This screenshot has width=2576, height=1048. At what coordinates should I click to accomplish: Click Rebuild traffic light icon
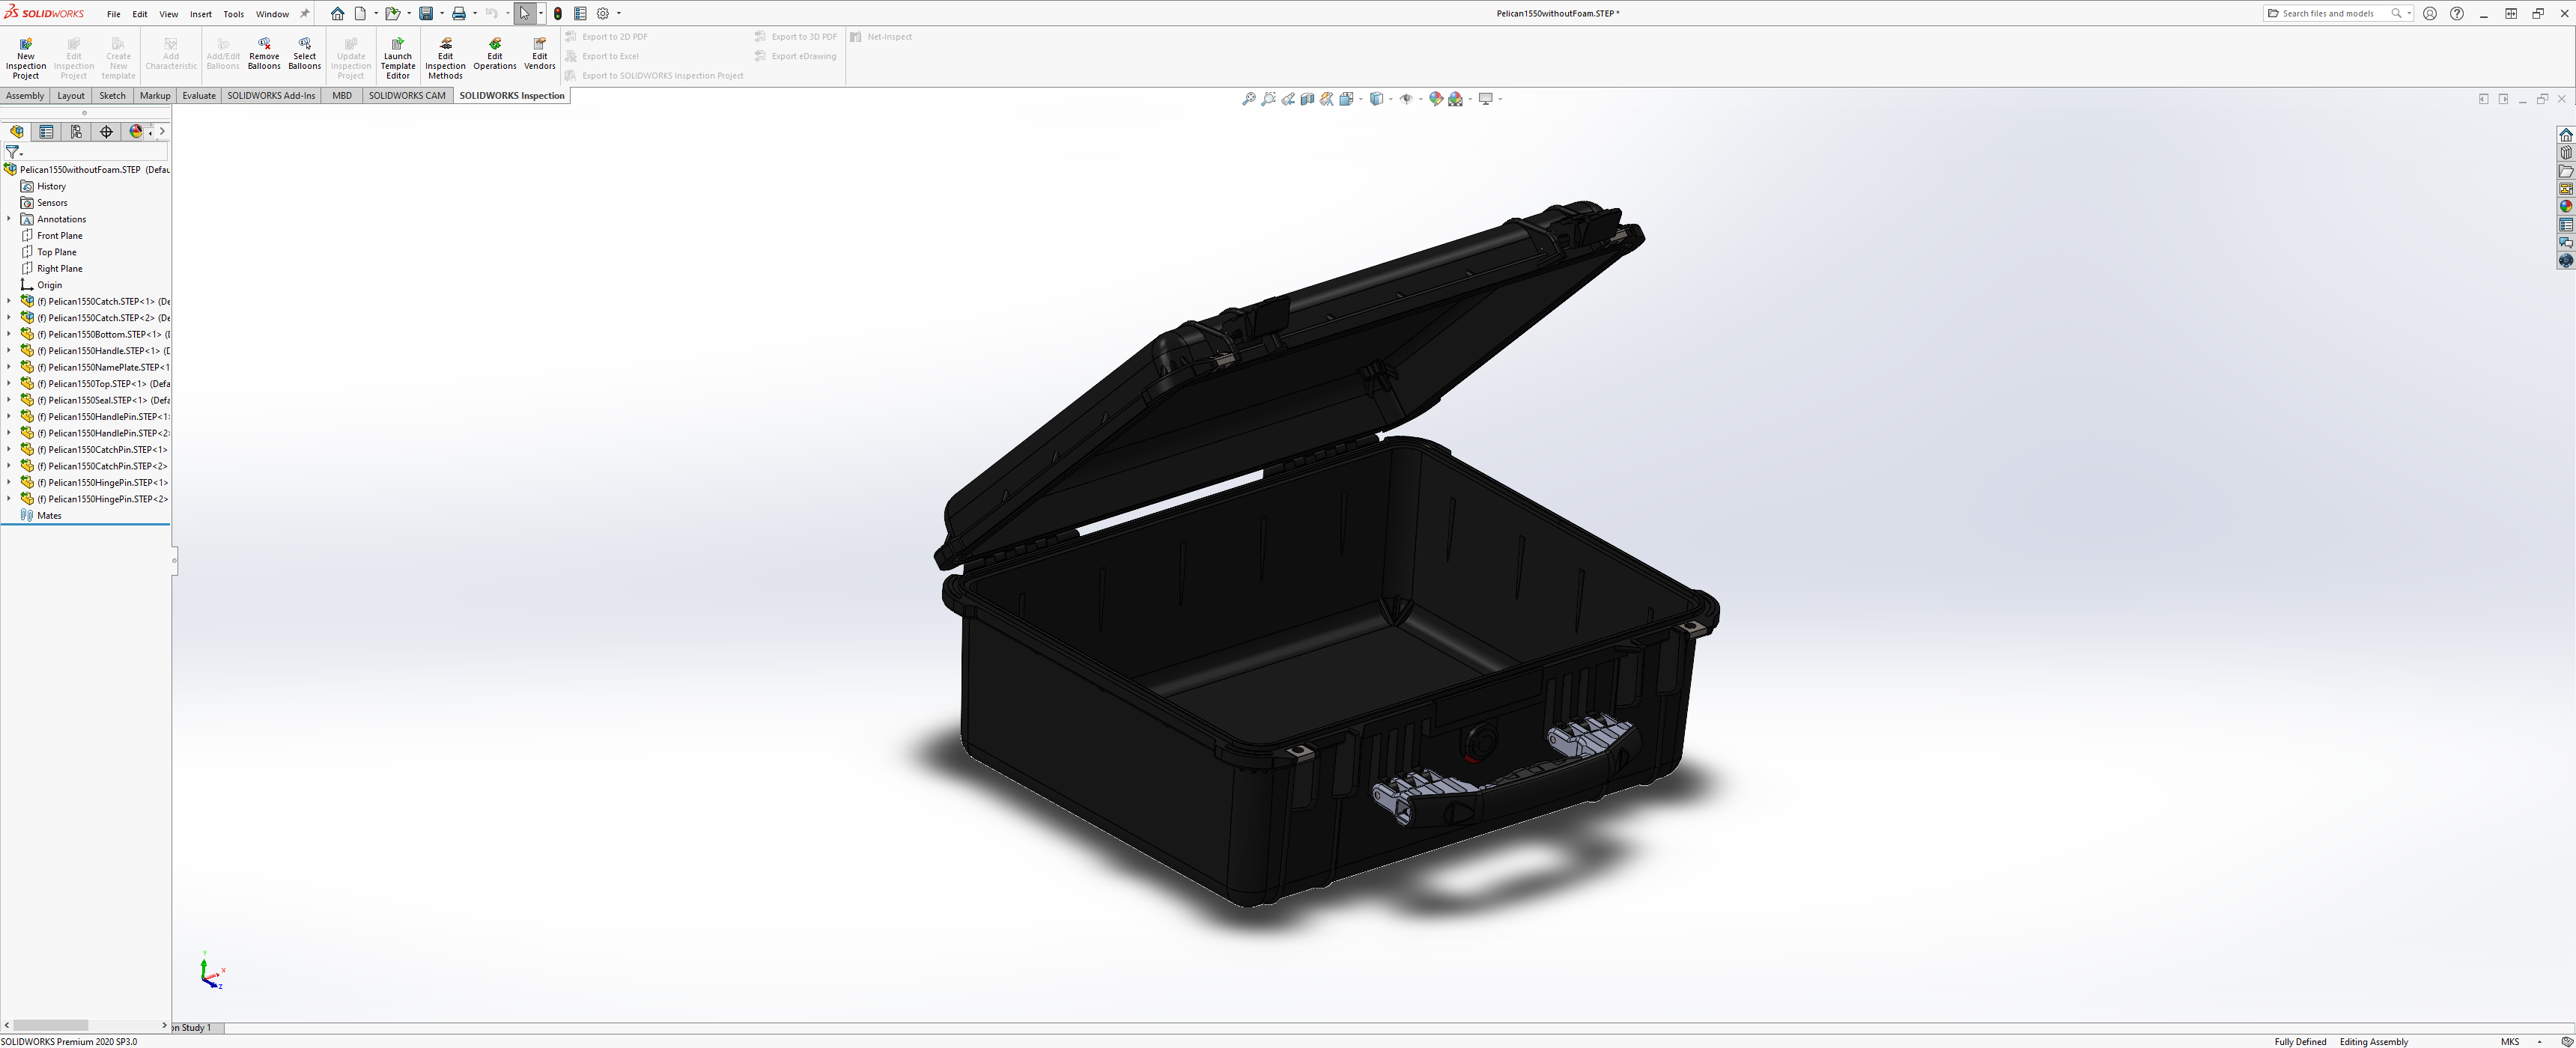point(558,14)
